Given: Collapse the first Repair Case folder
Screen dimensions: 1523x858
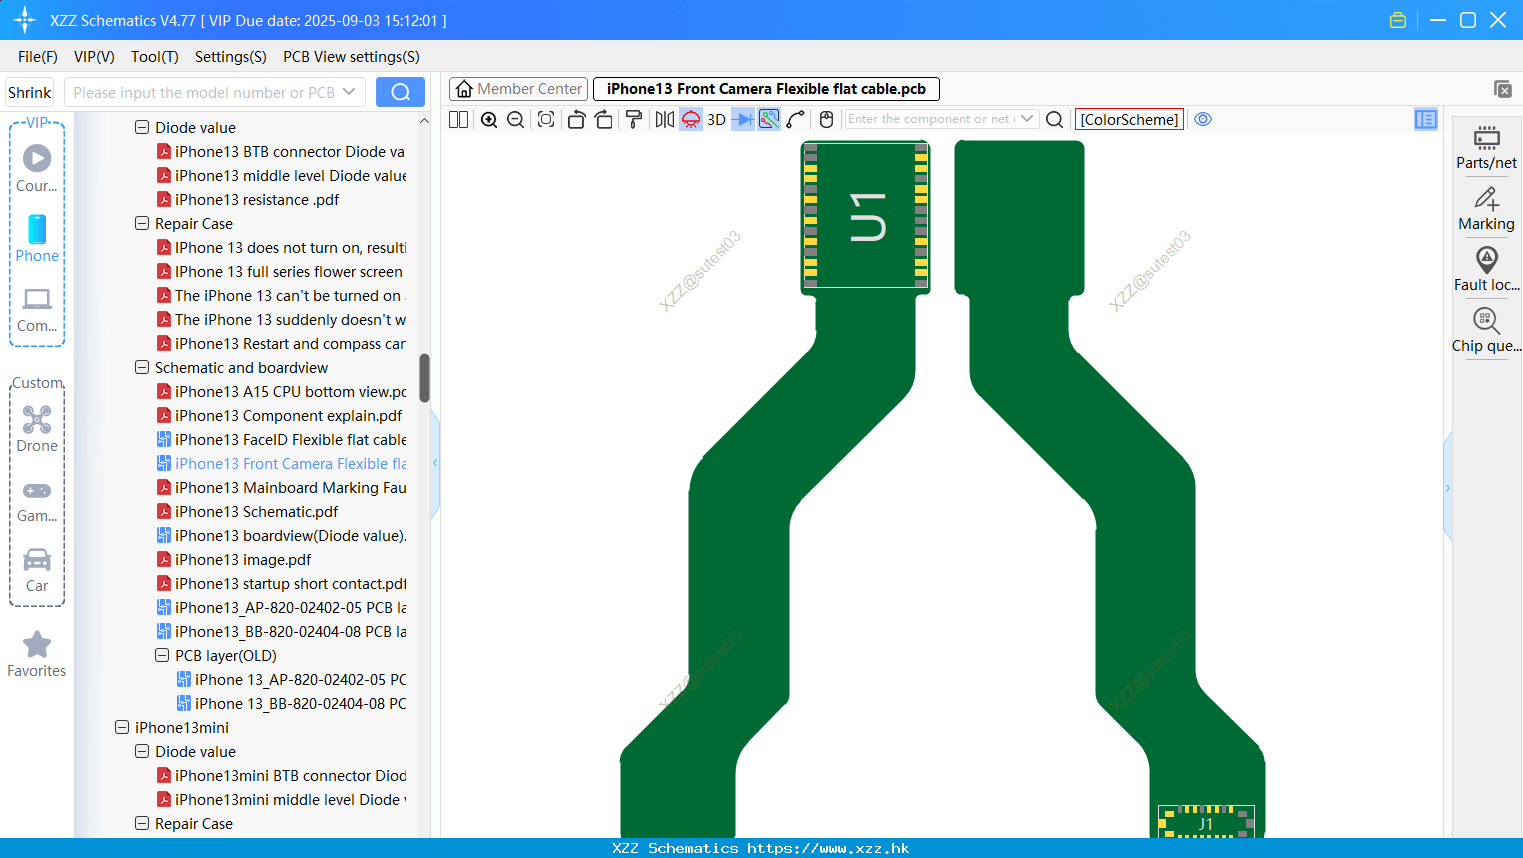Looking at the screenshot, I should point(142,223).
